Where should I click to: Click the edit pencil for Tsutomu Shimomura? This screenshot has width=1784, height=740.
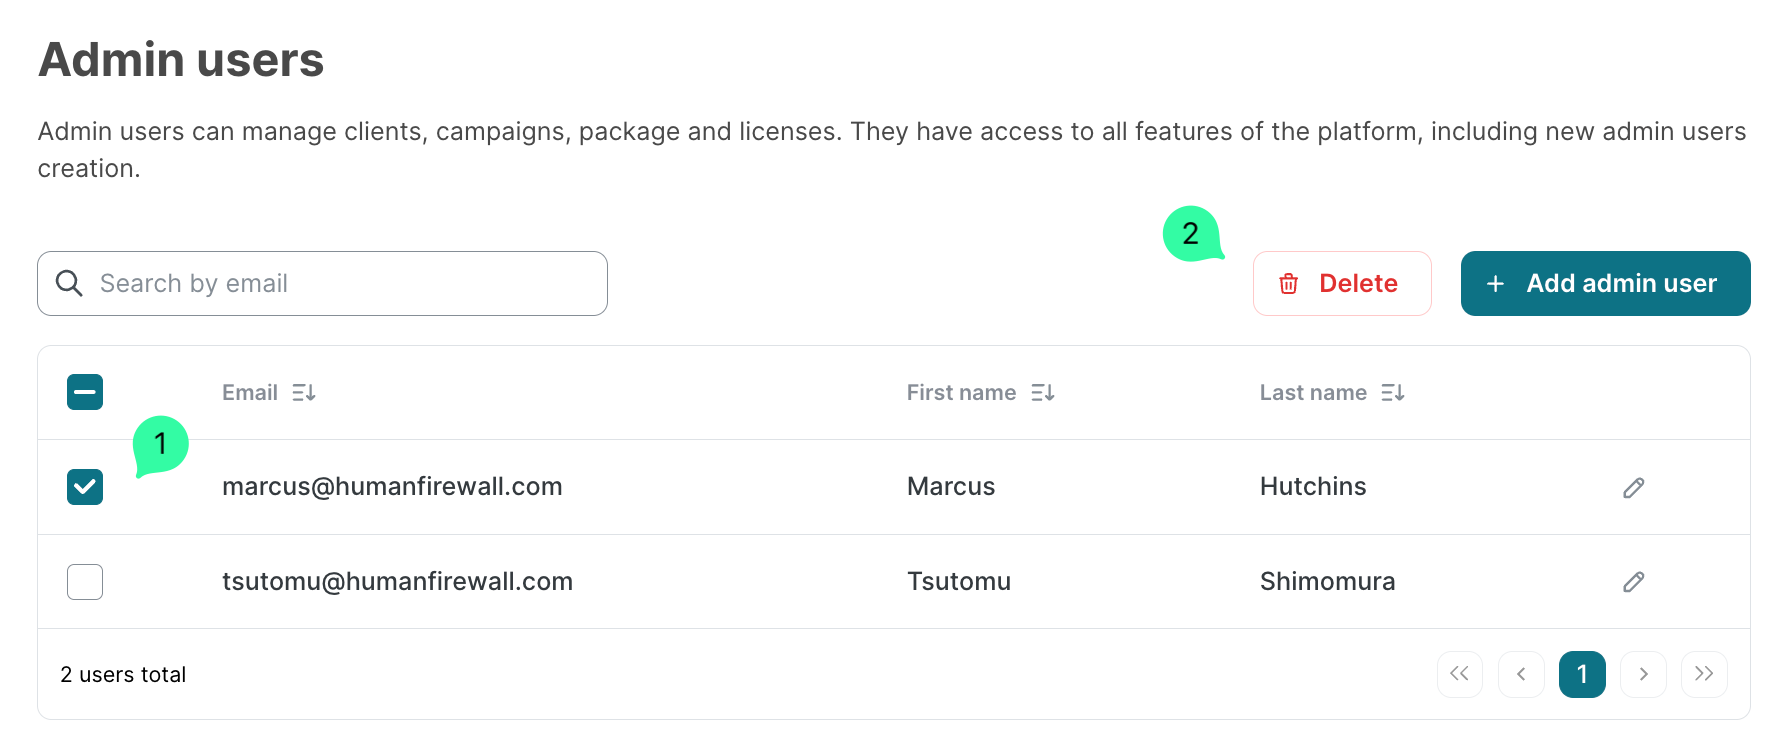click(x=1633, y=582)
